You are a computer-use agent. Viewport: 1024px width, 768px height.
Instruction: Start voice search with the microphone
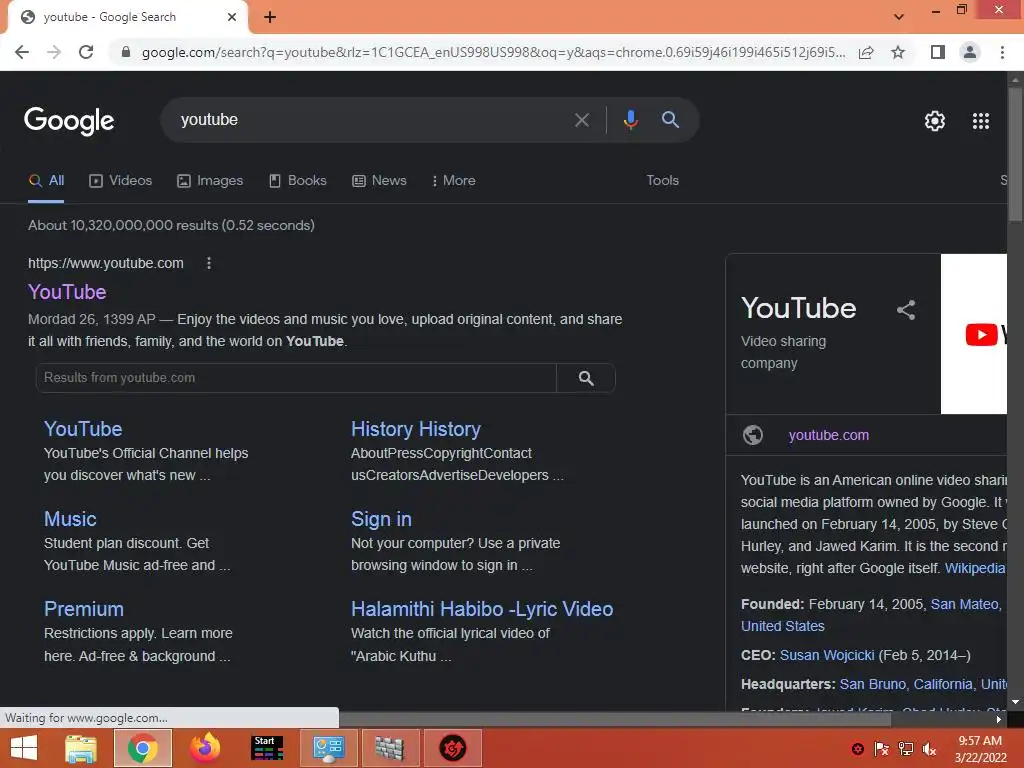(x=630, y=120)
